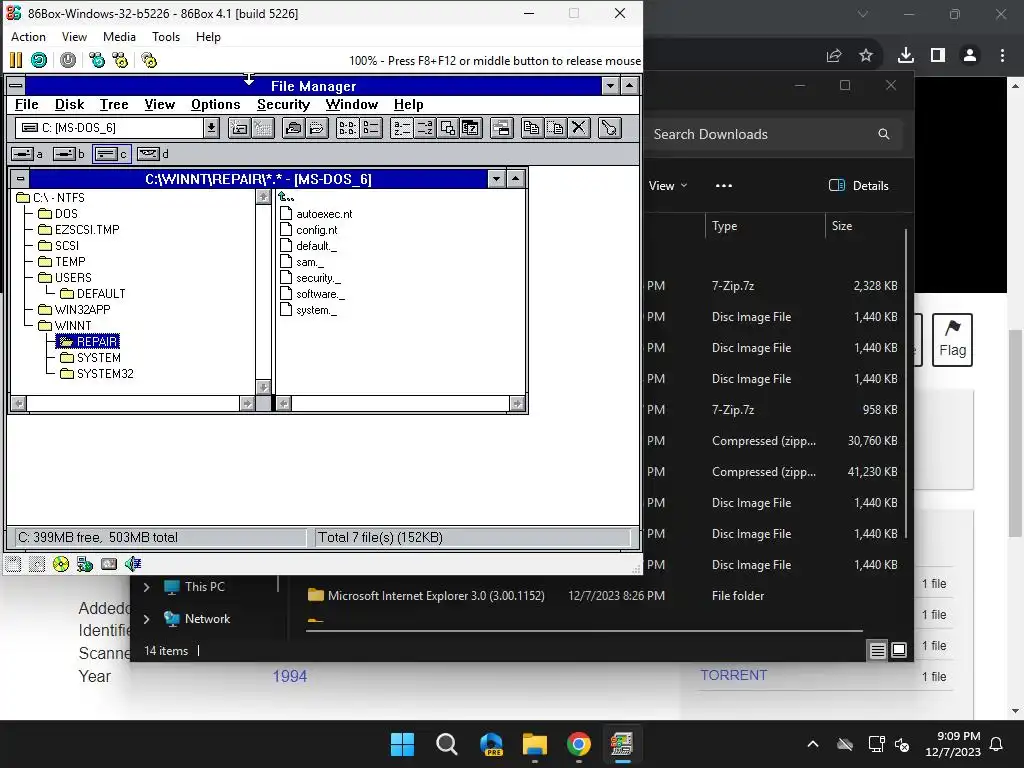This screenshot has width=1024, height=768.
Task: Click the search magnifier in Search Downloads box
Action: [884, 134]
